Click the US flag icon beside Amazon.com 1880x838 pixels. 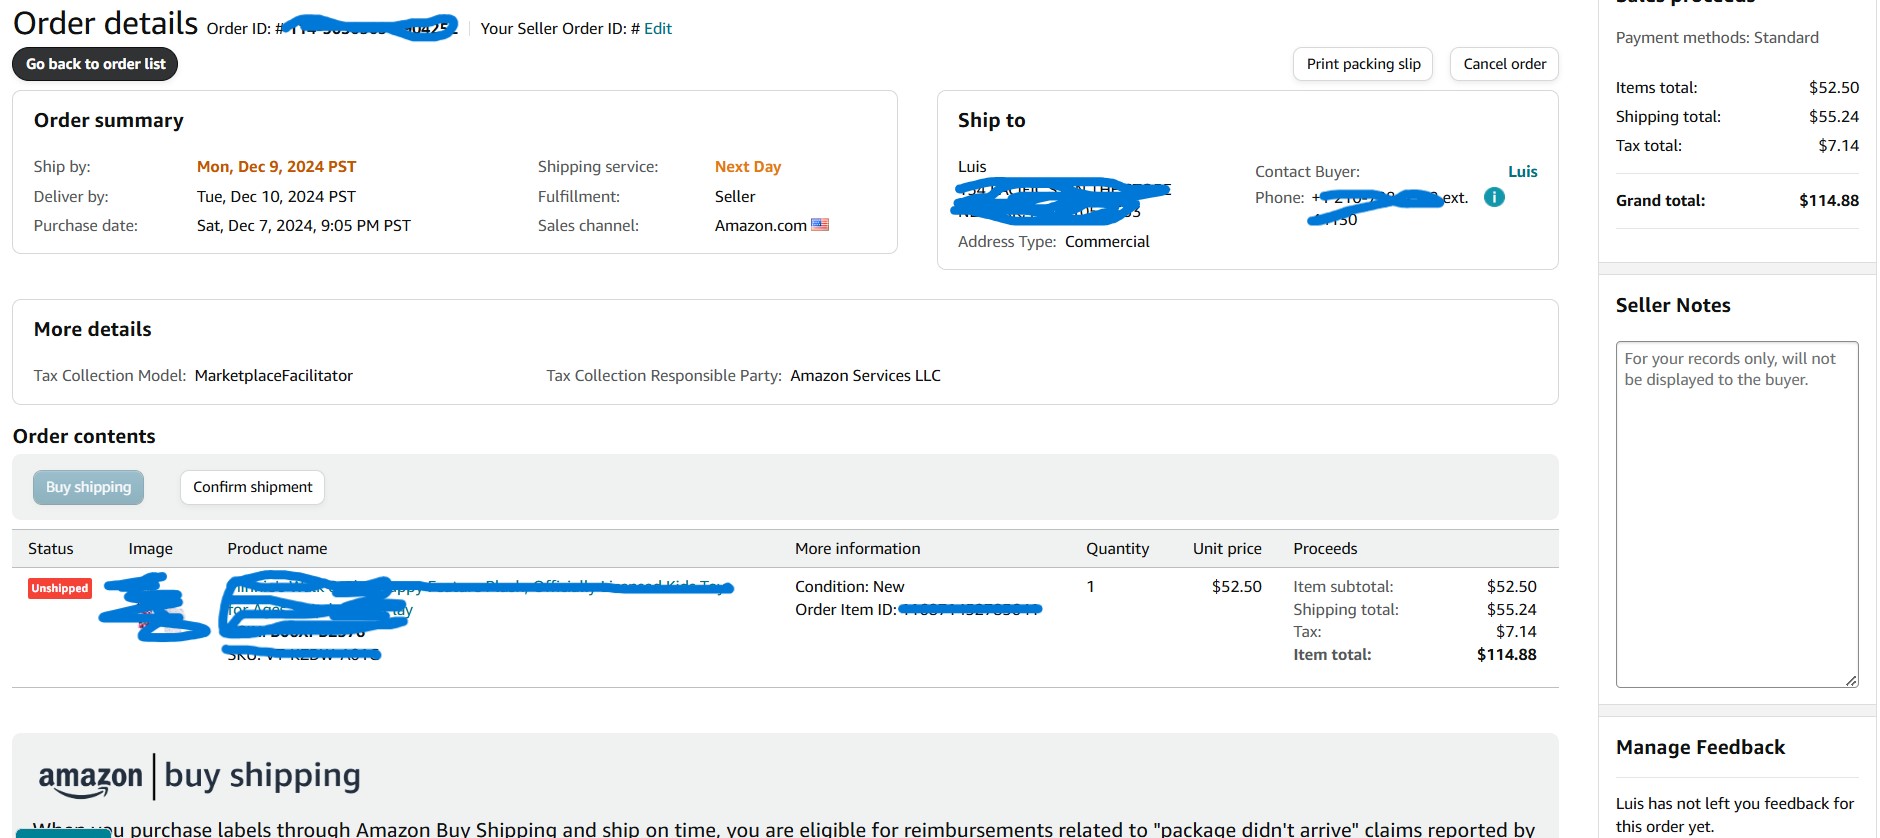820,225
